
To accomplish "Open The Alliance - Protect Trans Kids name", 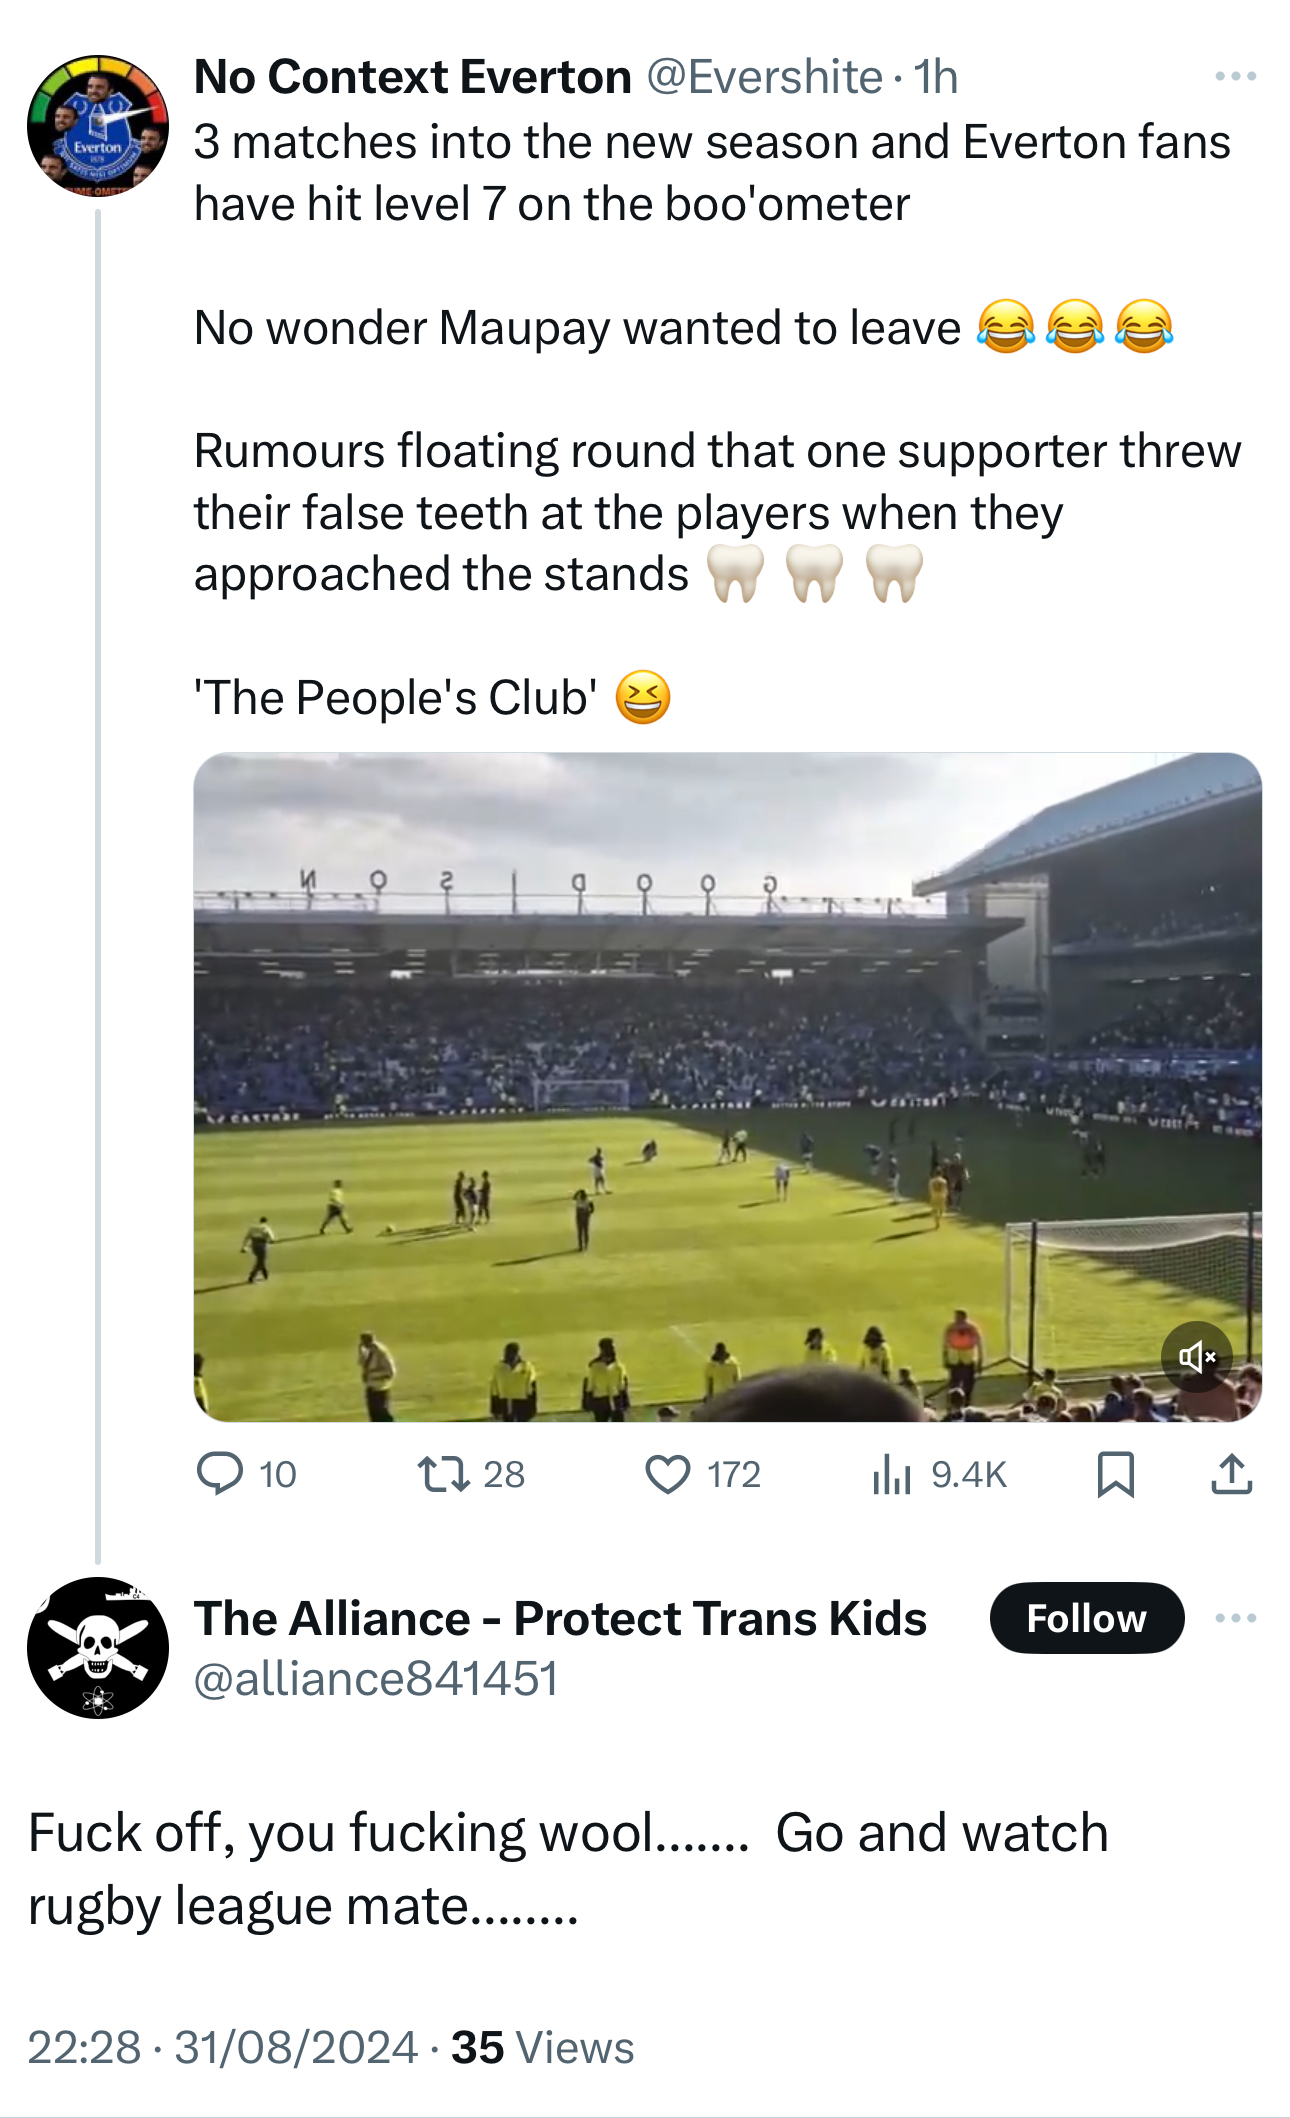I will click(560, 1618).
